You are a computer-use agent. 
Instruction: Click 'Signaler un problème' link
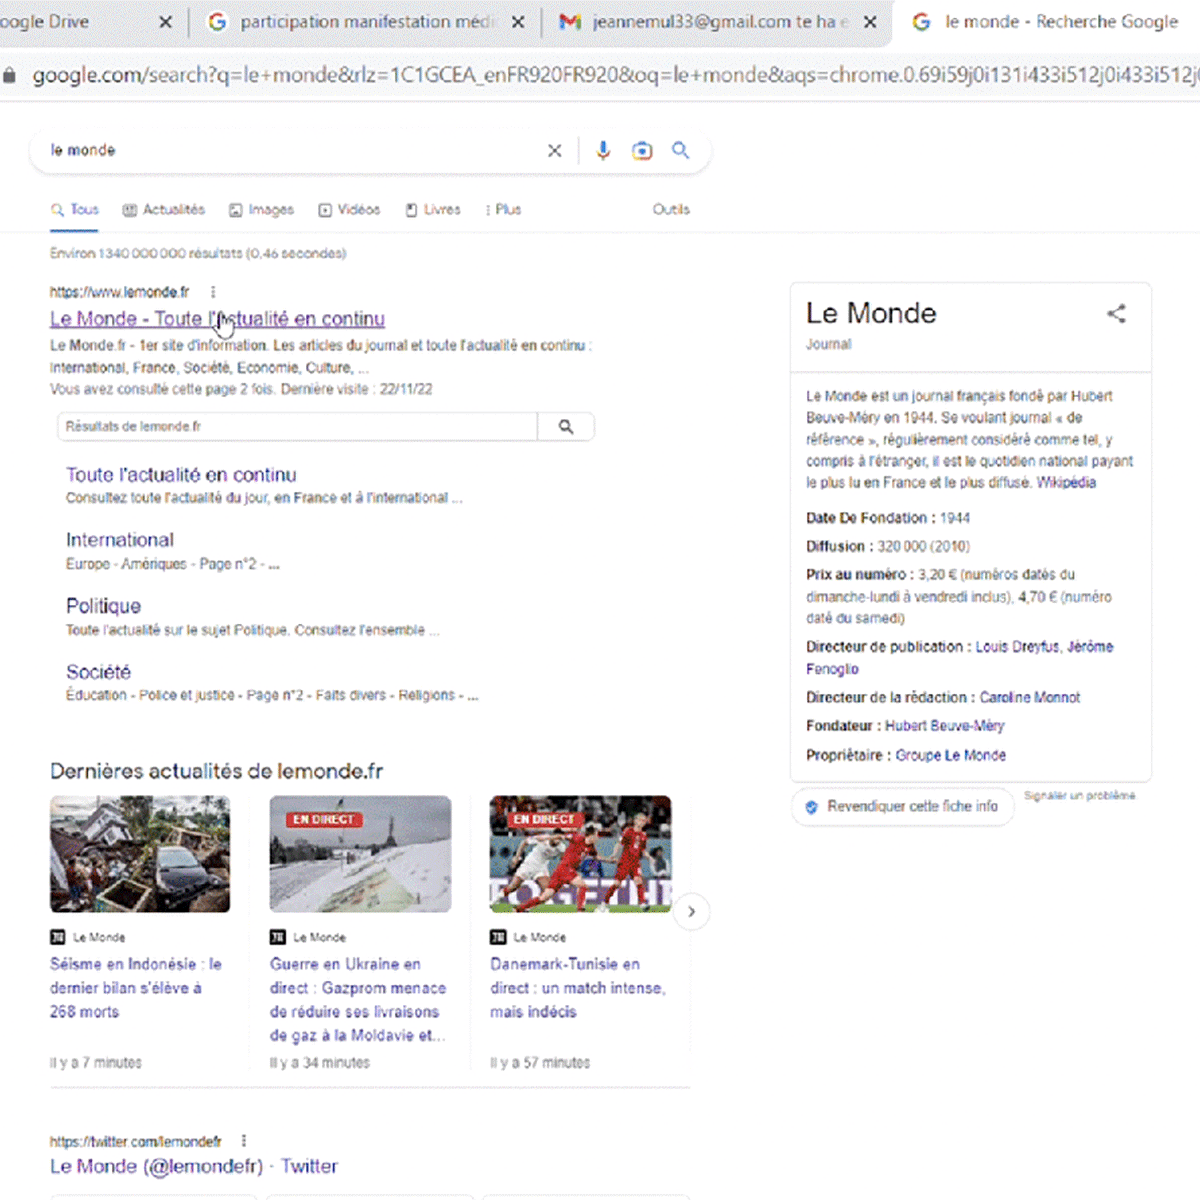point(1080,796)
